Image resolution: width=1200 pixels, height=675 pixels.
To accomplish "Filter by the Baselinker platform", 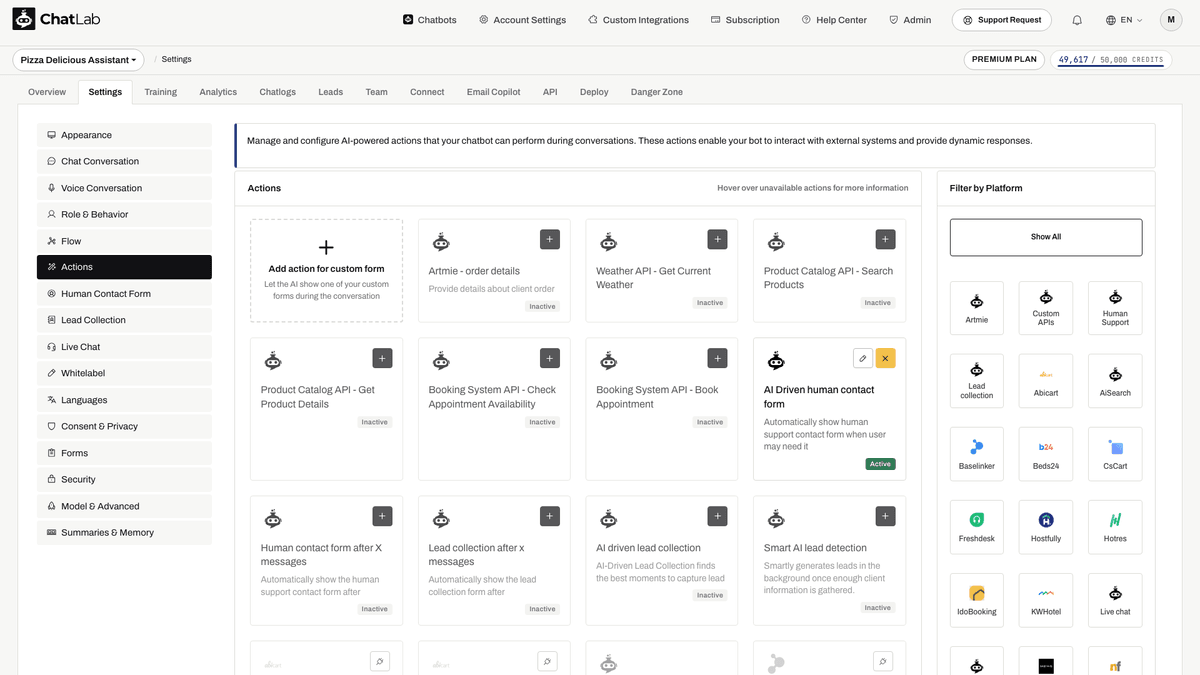I will tap(976, 454).
